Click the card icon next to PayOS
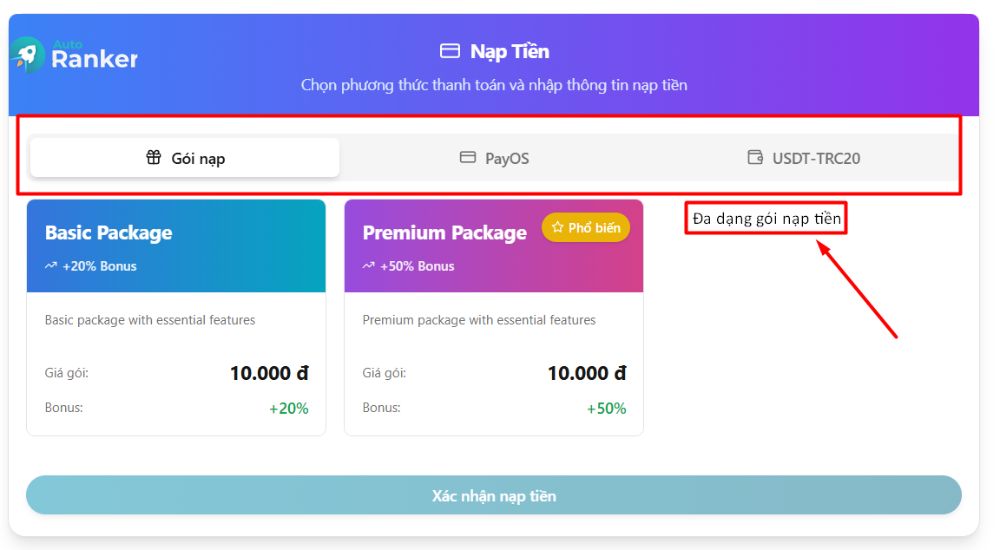Viewport: 1000px width, 550px height. pyautogui.click(x=467, y=157)
